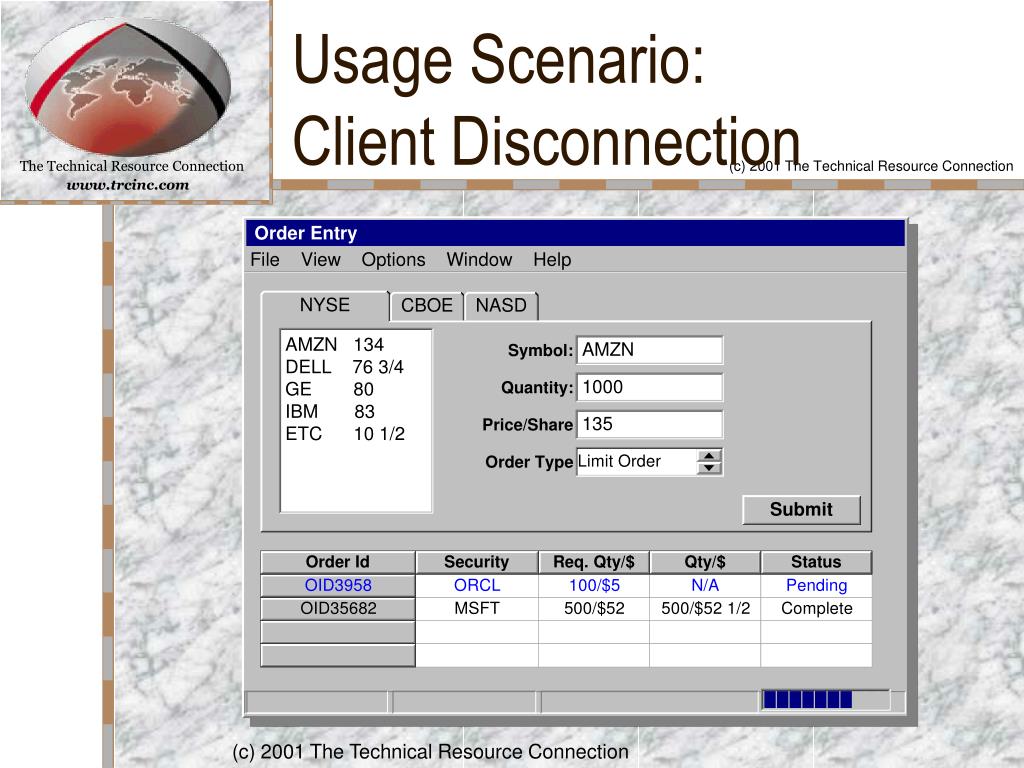
Task: Click the Order Type up arrow
Action: point(709,455)
